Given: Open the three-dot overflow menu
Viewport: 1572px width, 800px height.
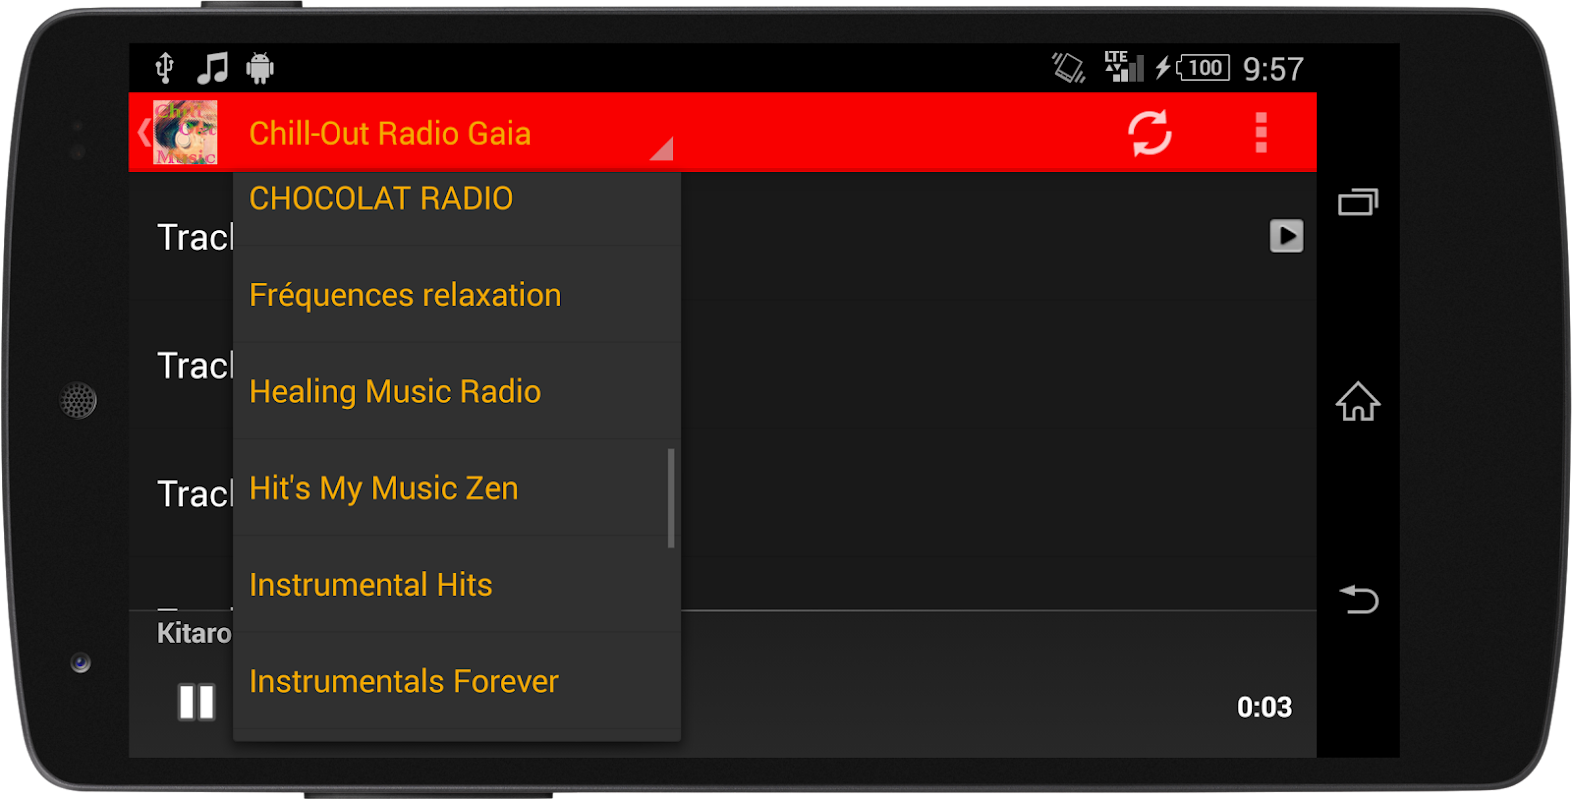Looking at the screenshot, I should pos(1261,132).
